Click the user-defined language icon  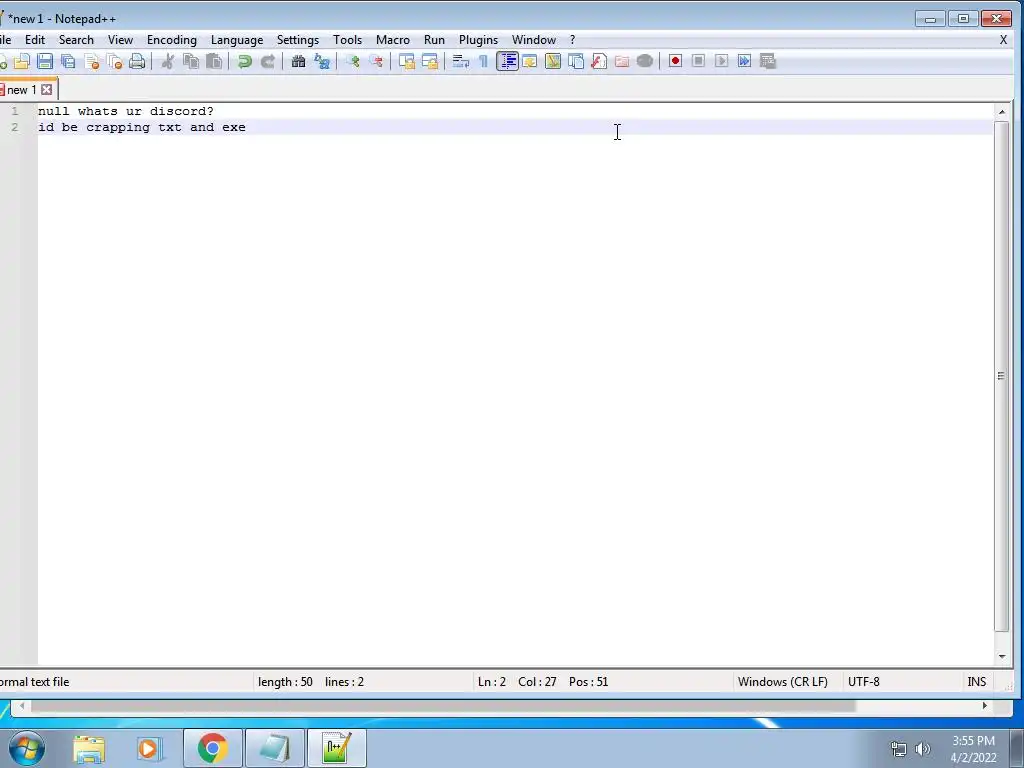tap(530, 61)
